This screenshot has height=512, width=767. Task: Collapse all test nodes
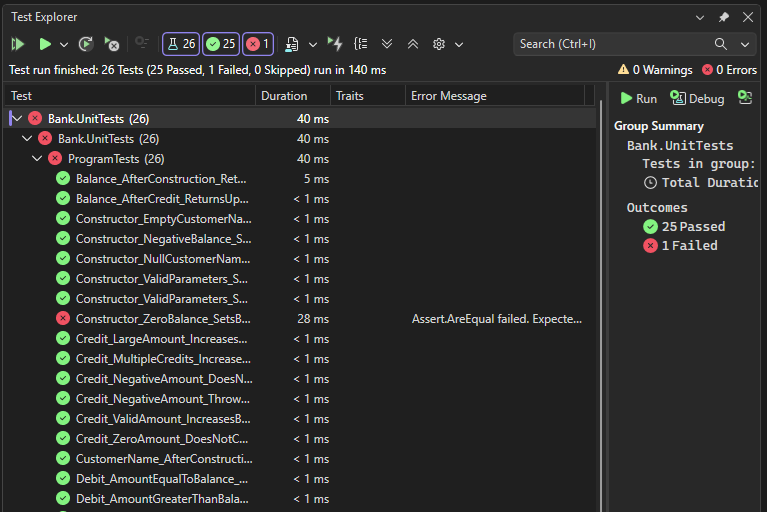coord(413,44)
